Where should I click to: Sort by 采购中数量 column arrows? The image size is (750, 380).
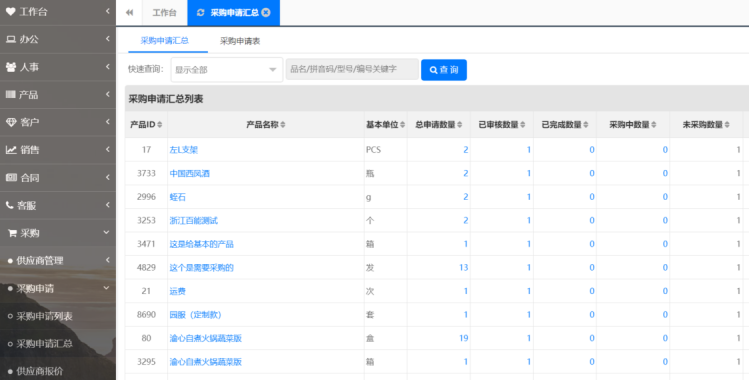point(654,125)
